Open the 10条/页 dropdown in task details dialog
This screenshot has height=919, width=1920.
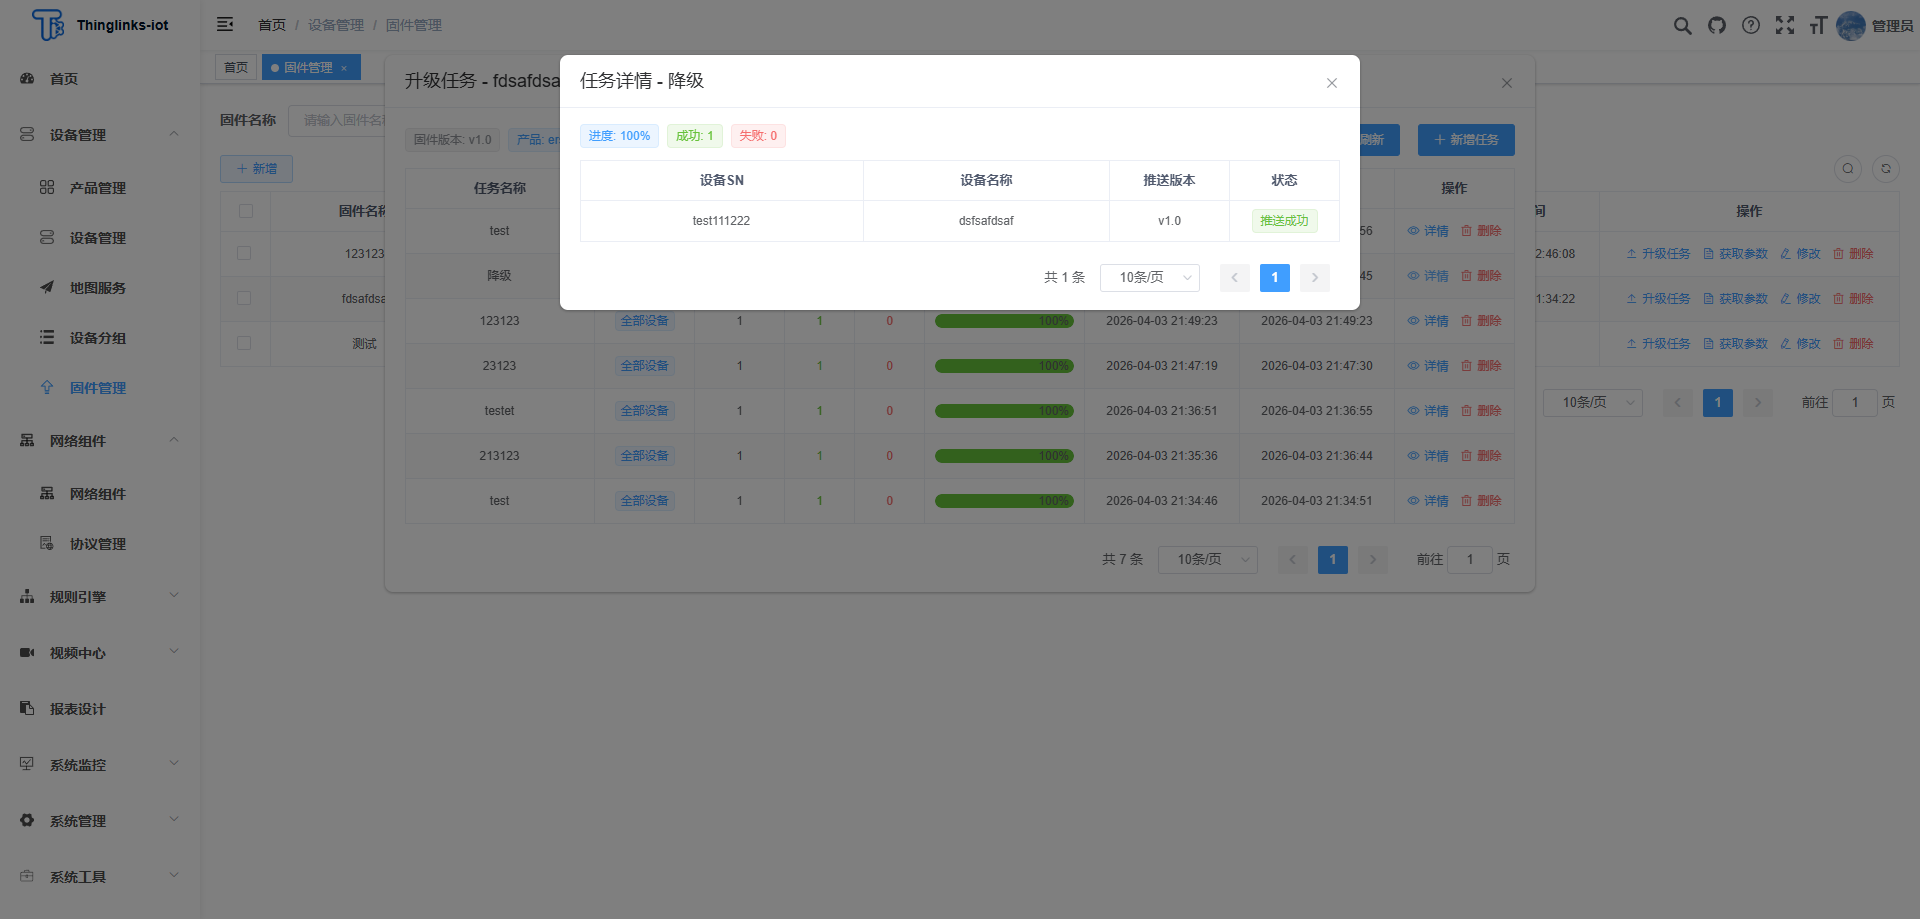pos(1150,278)
